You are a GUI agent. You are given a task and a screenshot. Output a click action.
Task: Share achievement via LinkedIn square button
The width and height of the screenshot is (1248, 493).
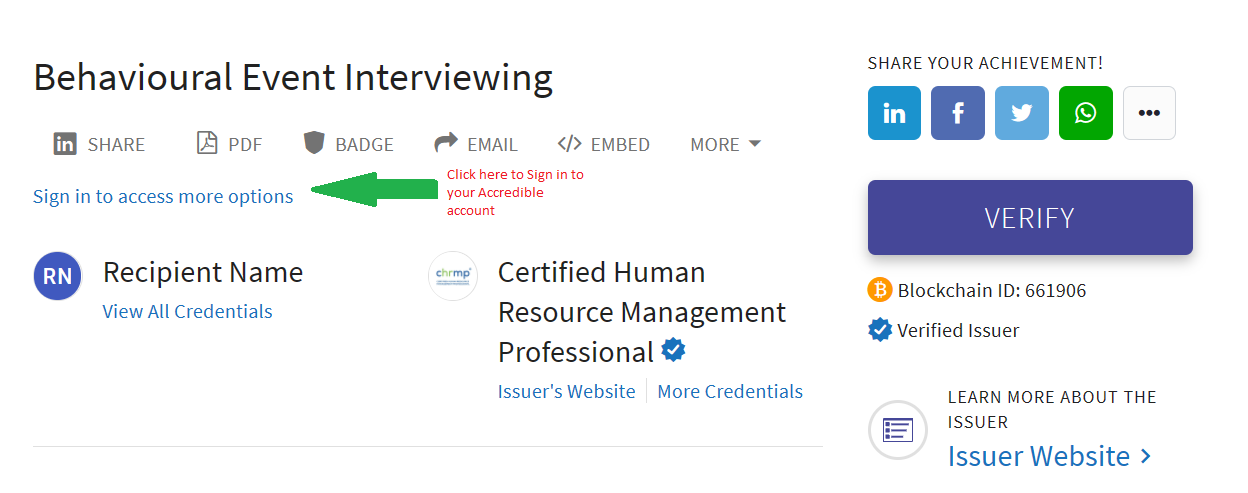click(x=894, y=113)
